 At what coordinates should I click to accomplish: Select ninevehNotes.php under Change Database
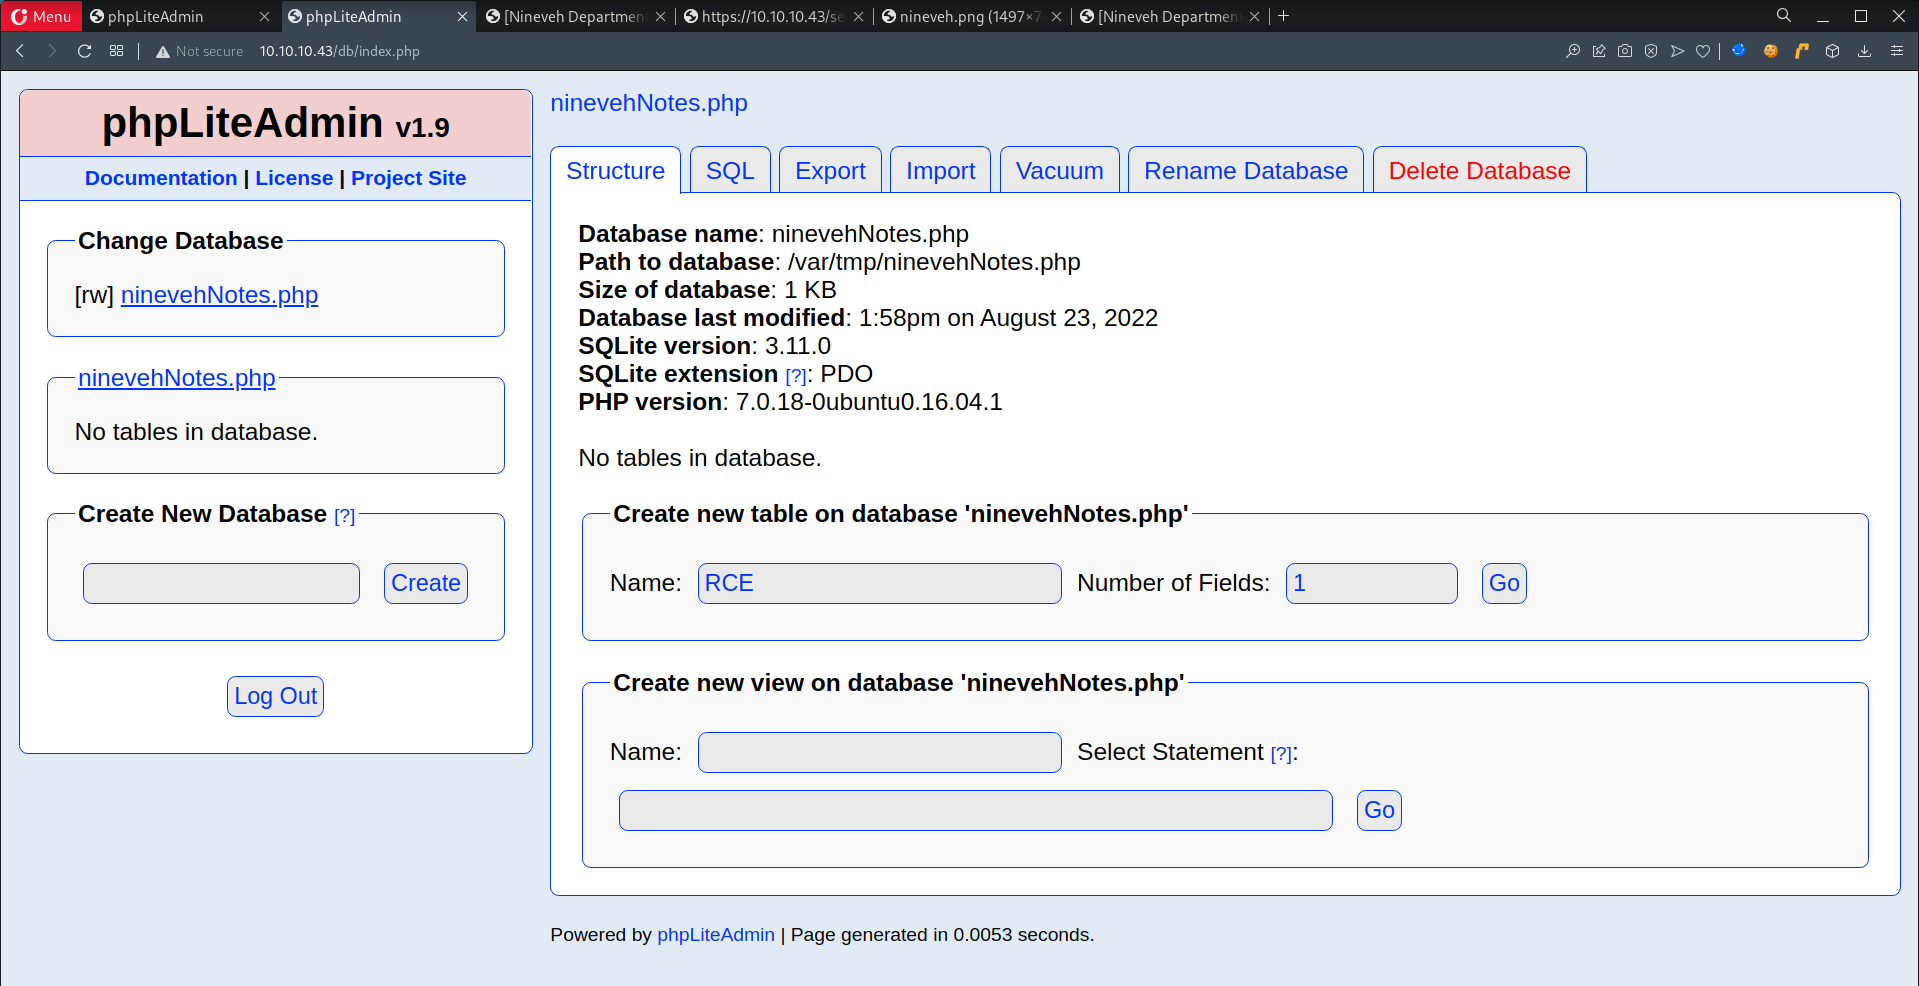click(219, 295)
